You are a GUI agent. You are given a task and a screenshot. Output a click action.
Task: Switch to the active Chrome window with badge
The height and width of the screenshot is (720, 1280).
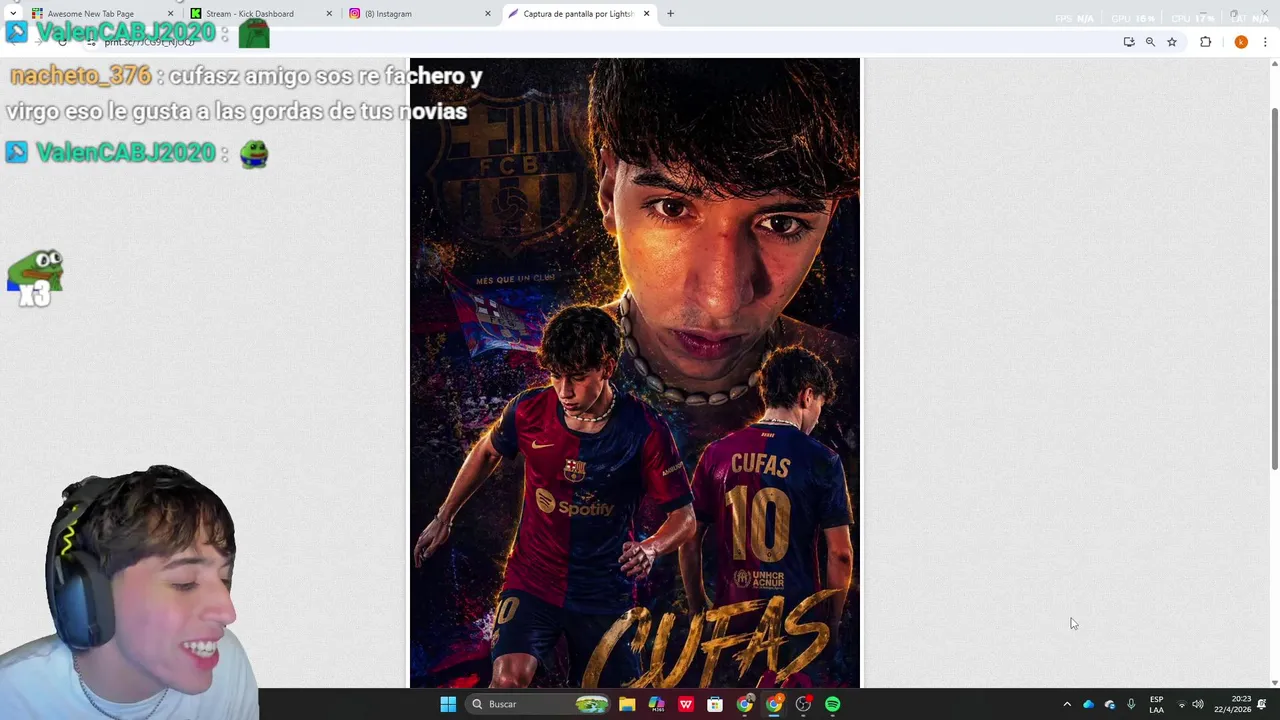click(774, 704)
